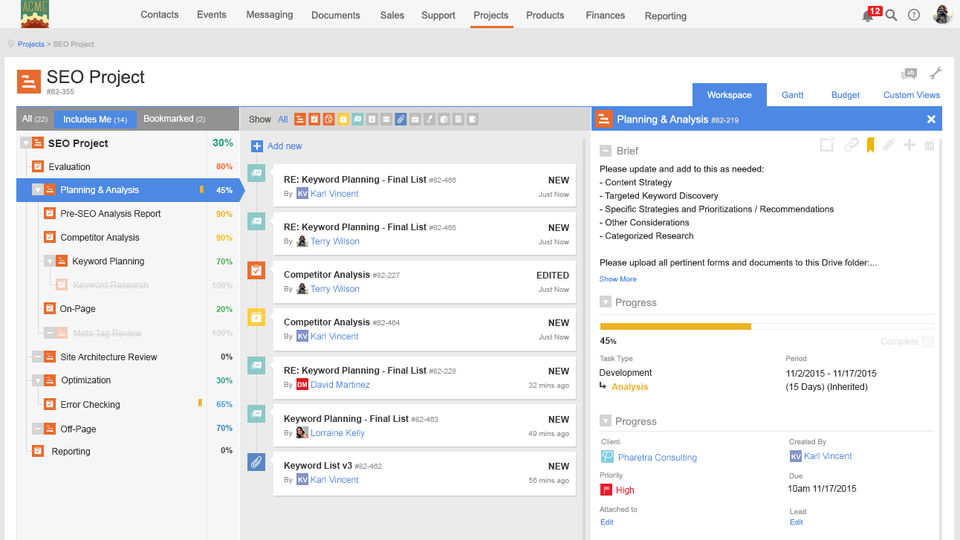Click the message icon beside Keyword Planning - Final List #82-483

click(x=257, y=414)
